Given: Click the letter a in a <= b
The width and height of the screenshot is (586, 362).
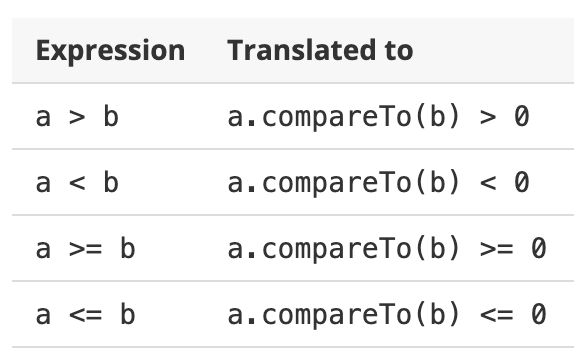Looking at the screenshot, I should coord(43,315).
